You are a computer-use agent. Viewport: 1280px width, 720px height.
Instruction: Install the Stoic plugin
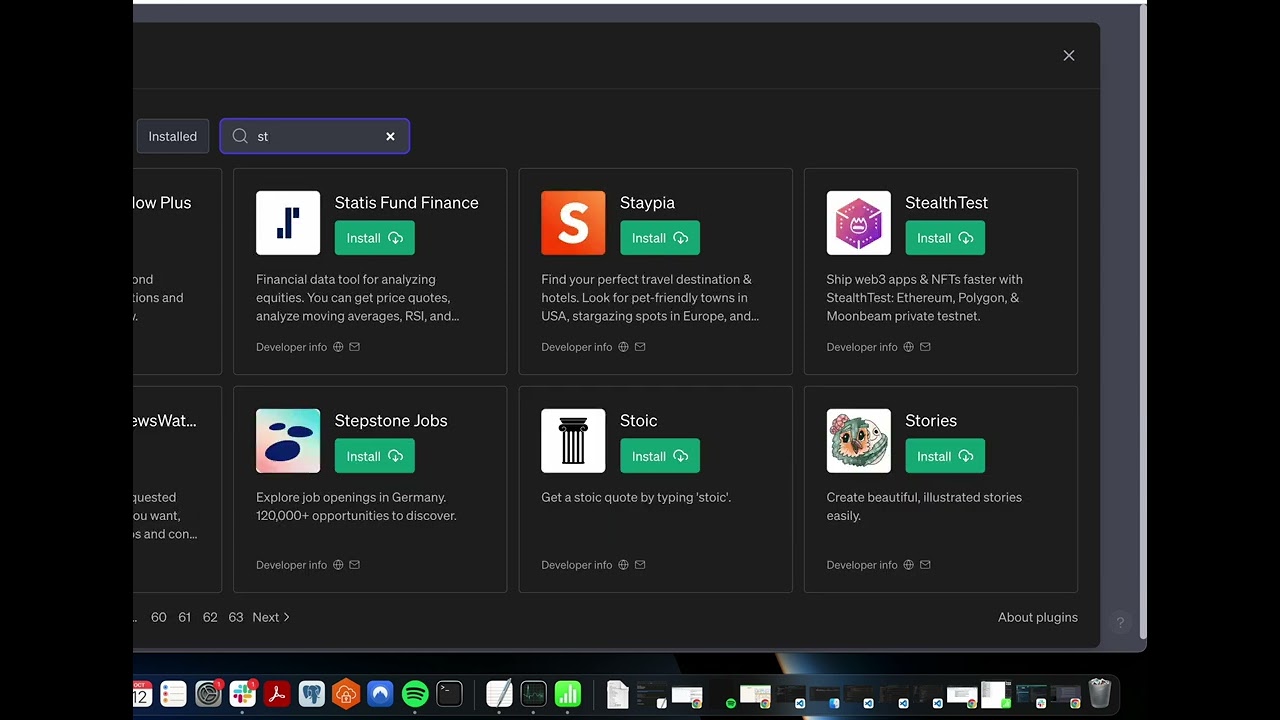pyautogui.click(x=660, y=456)
